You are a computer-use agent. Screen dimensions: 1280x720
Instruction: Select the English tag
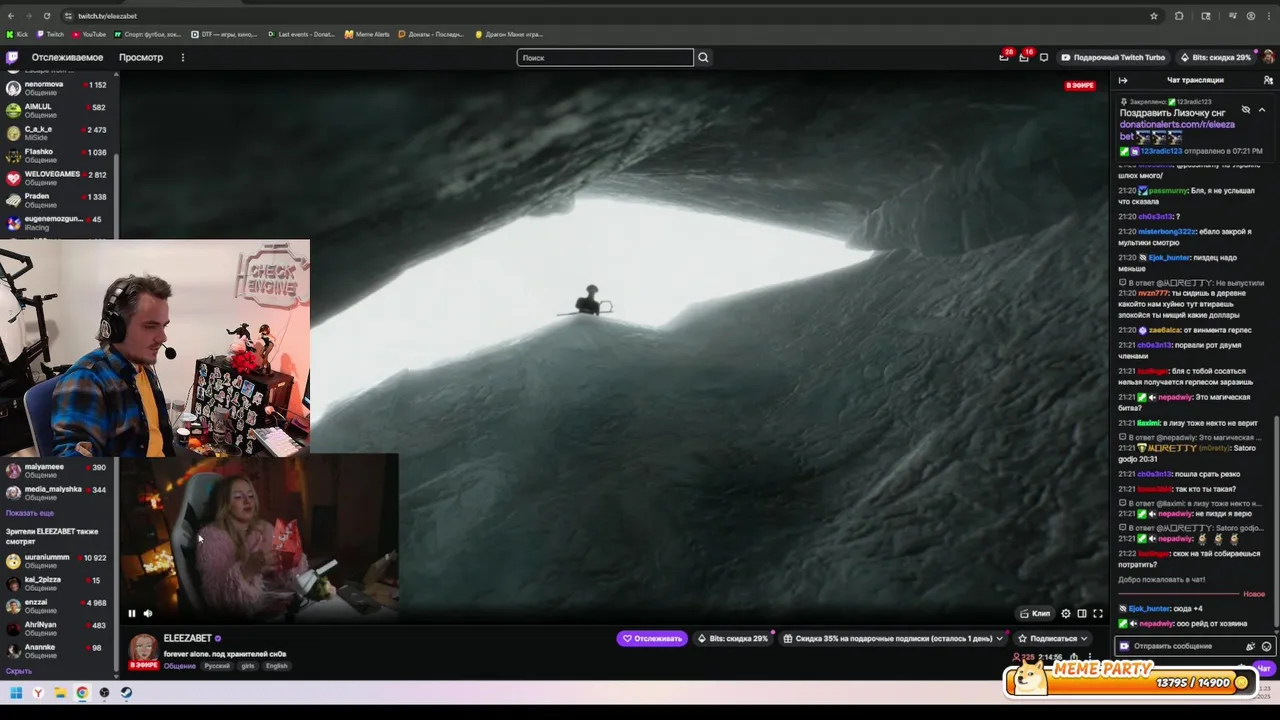point(277,666)
